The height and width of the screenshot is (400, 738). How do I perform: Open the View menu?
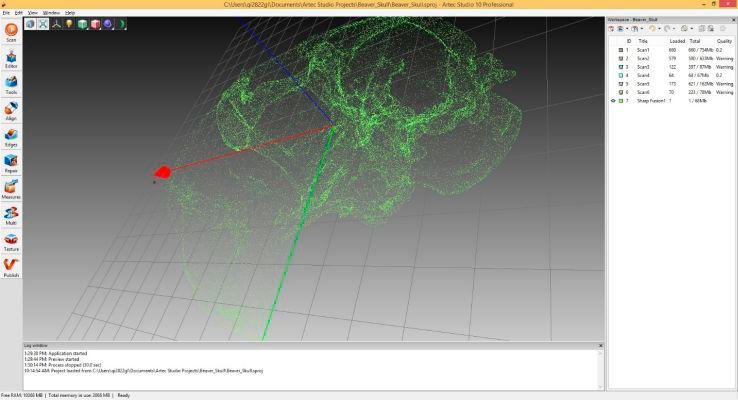(x=32, y=13)
